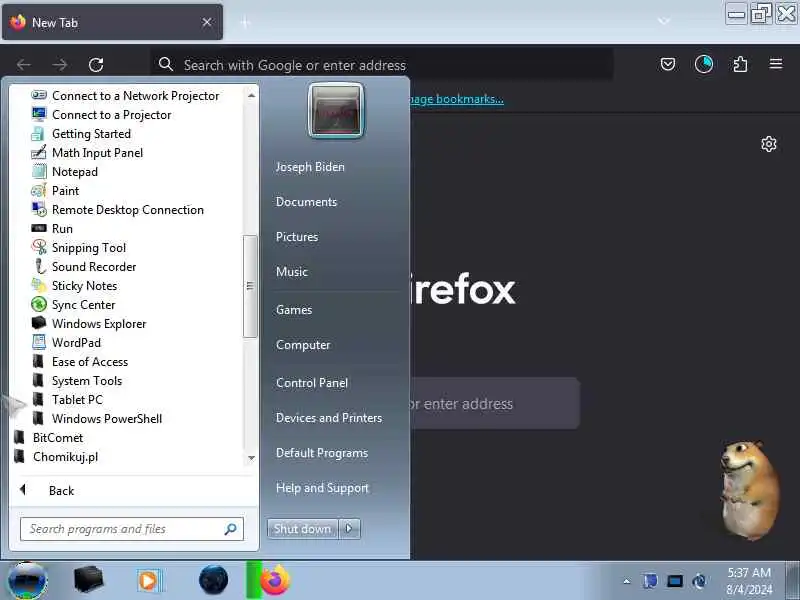Open Getting Started from the programs list

tap(82, 134)
